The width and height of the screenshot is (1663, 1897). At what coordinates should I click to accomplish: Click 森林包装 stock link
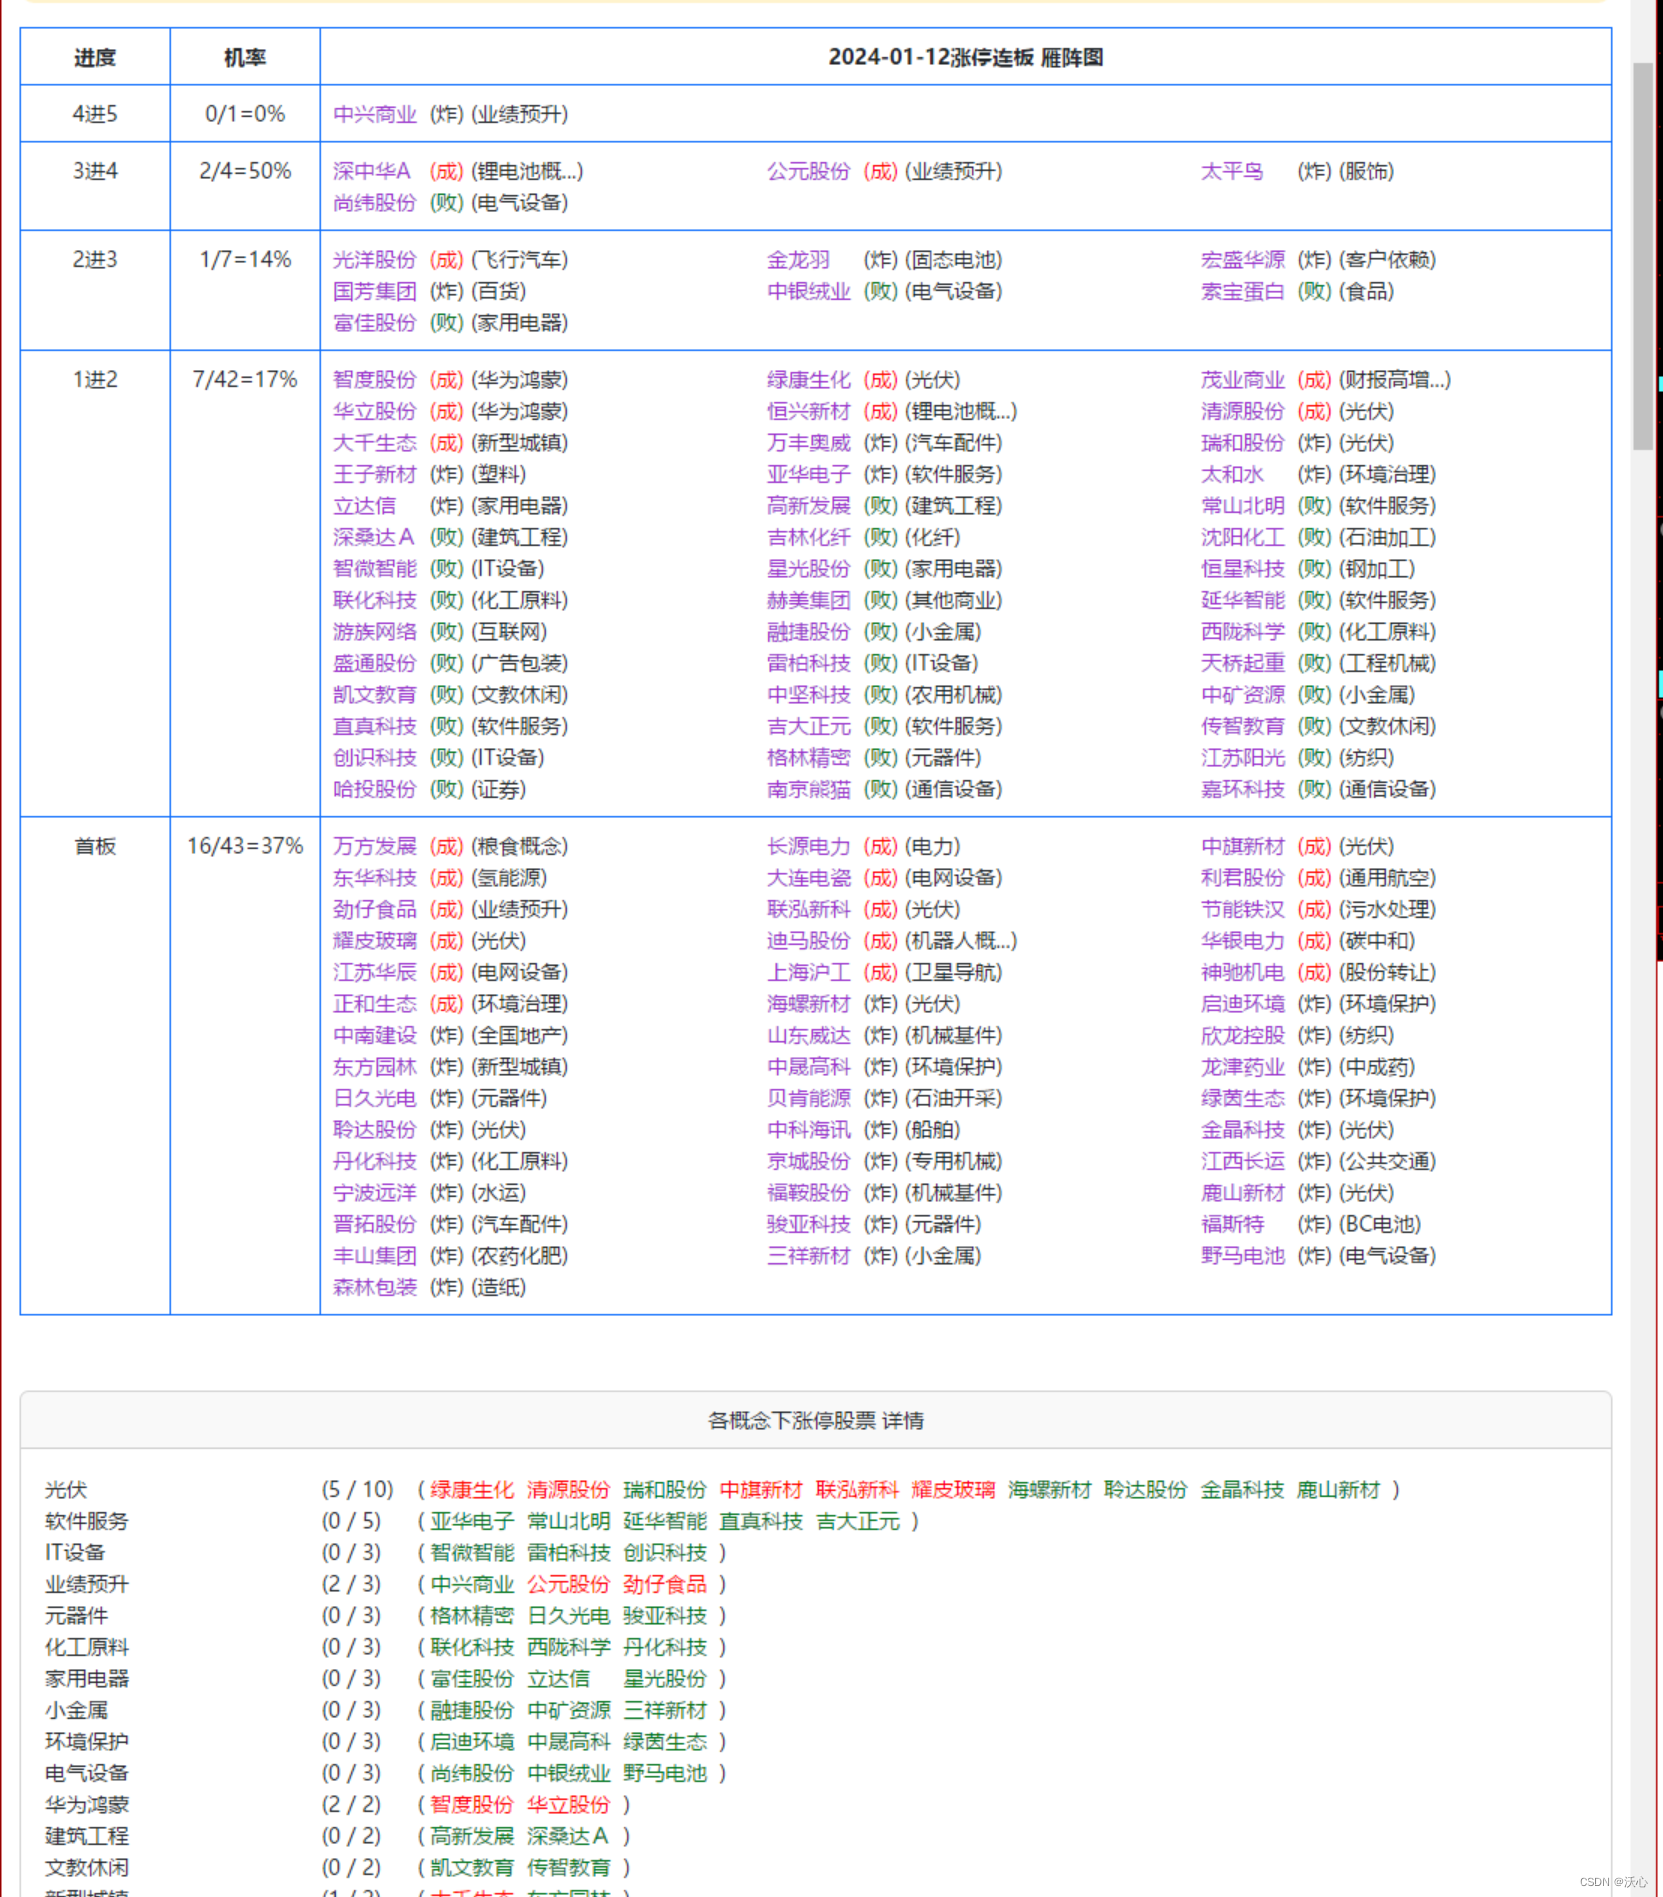(375, 1287)
